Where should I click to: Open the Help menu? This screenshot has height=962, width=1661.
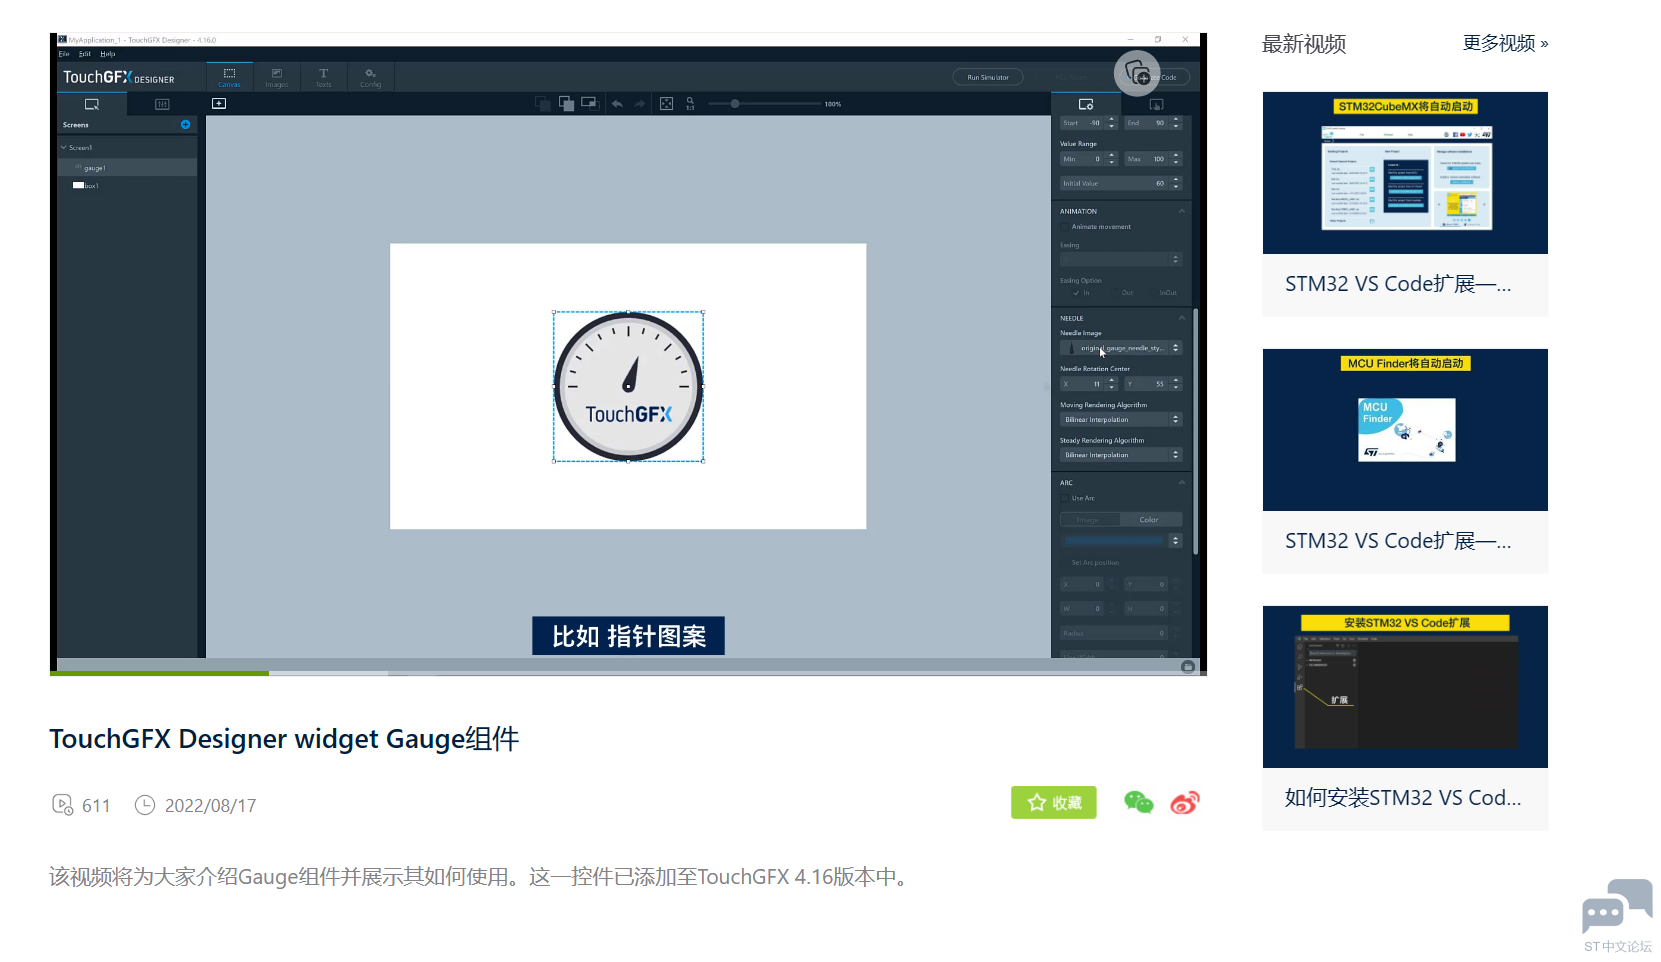(107, 54)
